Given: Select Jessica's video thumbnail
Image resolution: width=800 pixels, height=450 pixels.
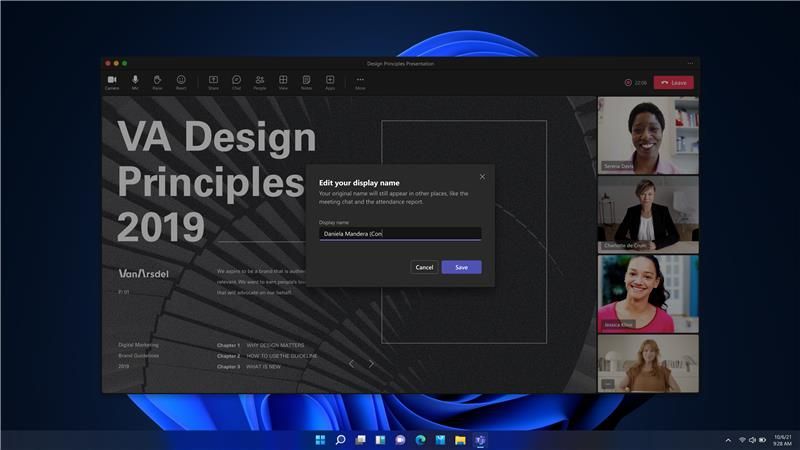Looking at the screenshot, I should 648,294.
